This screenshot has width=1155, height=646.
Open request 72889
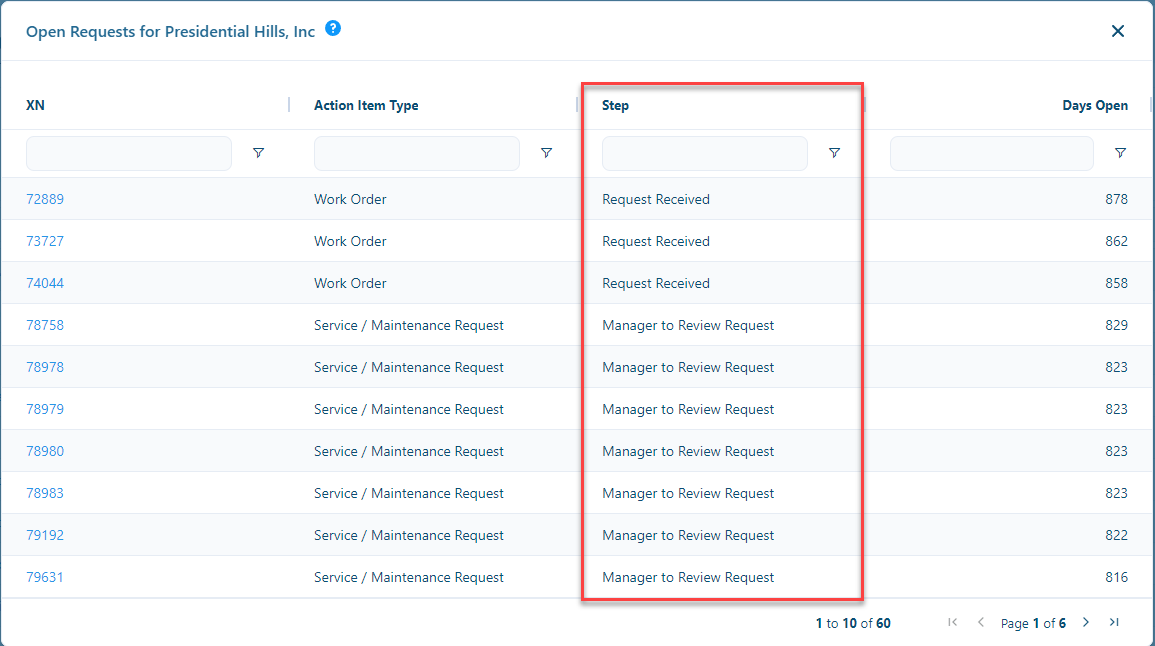click(45, 200)
